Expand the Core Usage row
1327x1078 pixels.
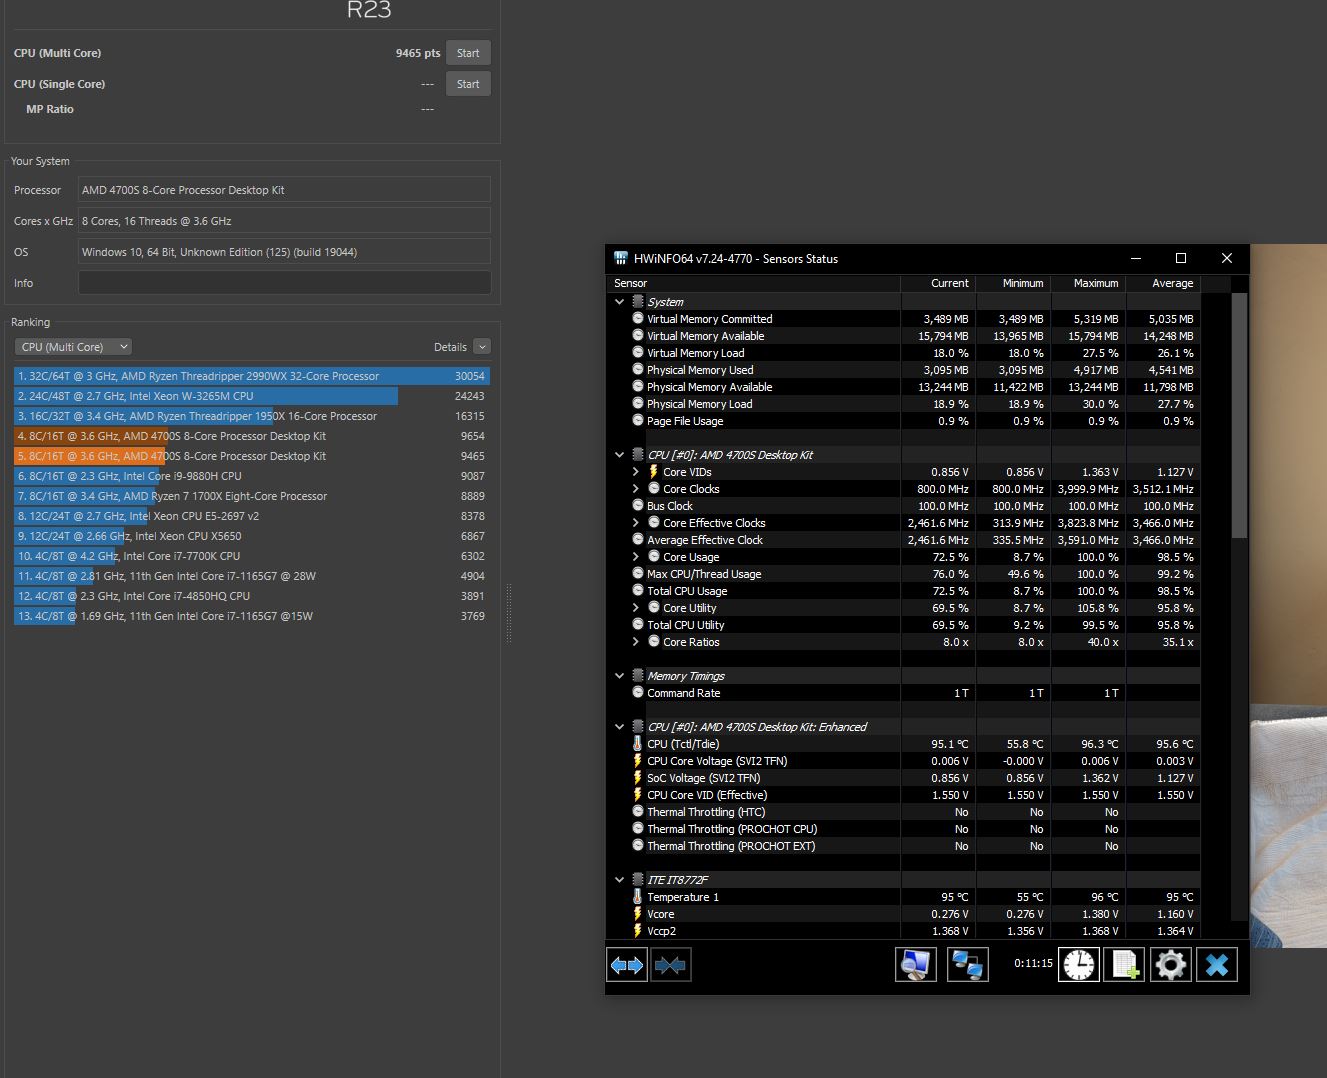tap(636, 557)
